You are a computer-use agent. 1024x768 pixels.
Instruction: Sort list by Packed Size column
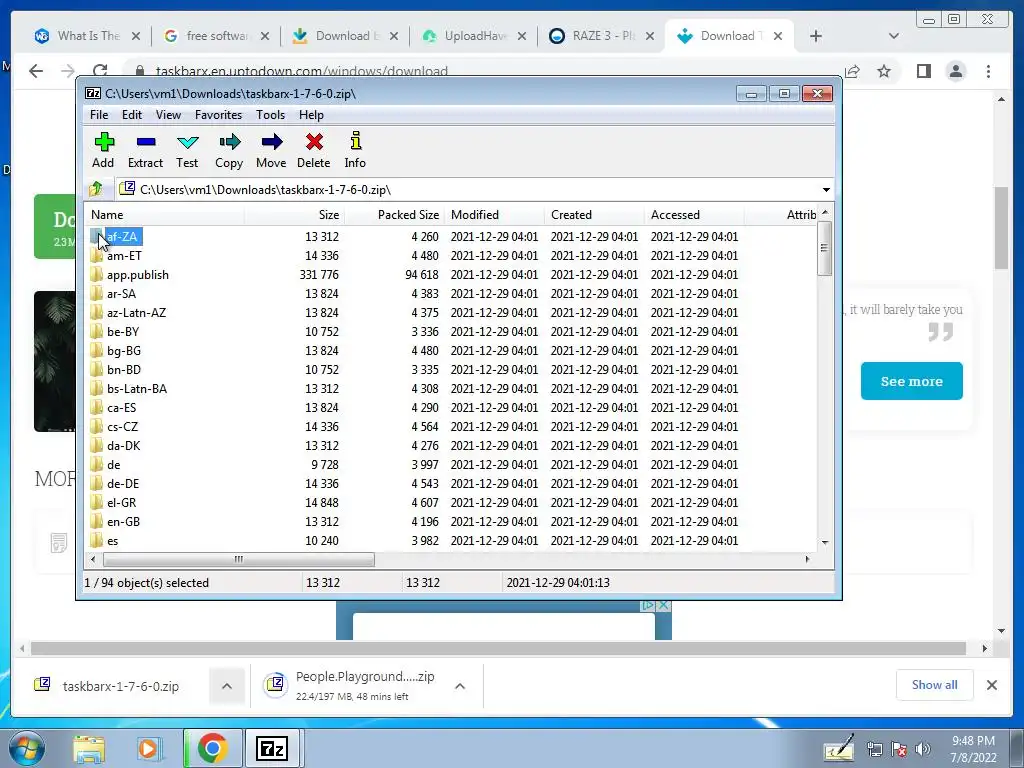394,215
